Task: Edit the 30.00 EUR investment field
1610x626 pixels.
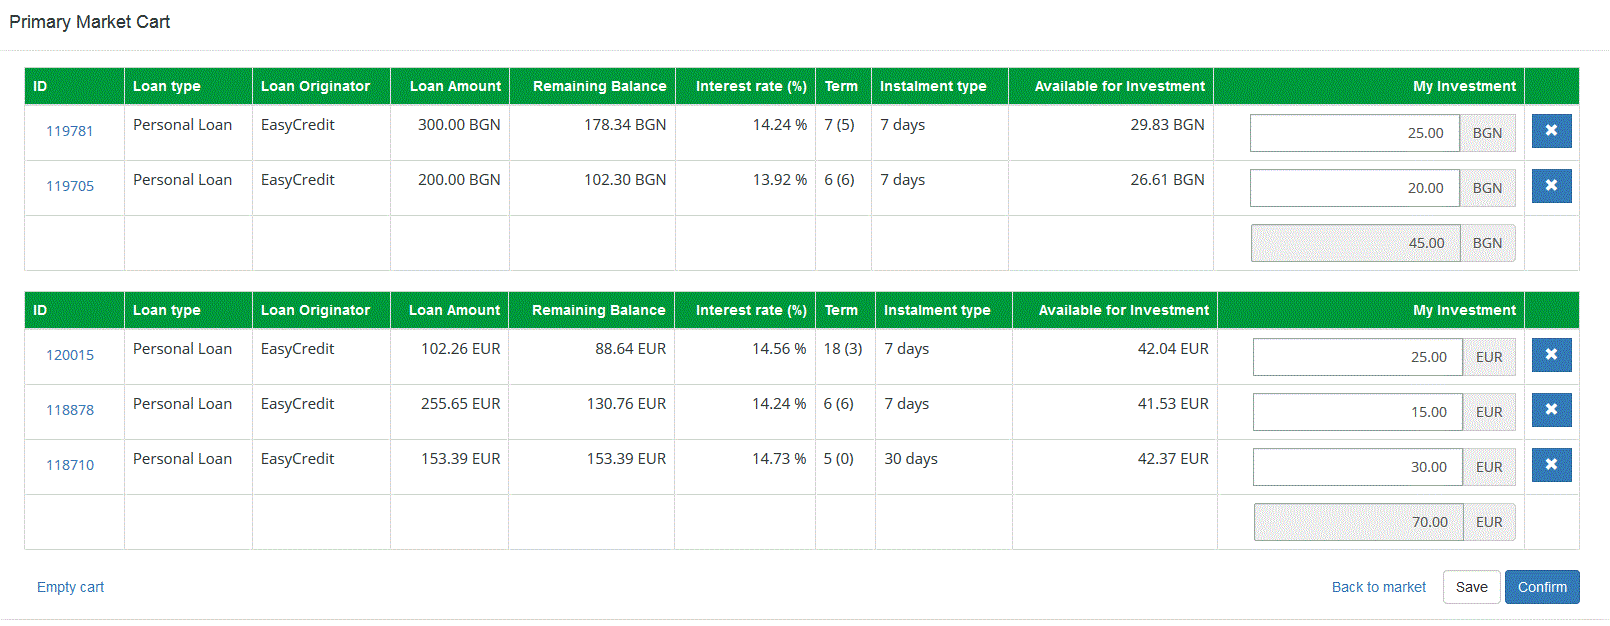Action: point(1358,467)
